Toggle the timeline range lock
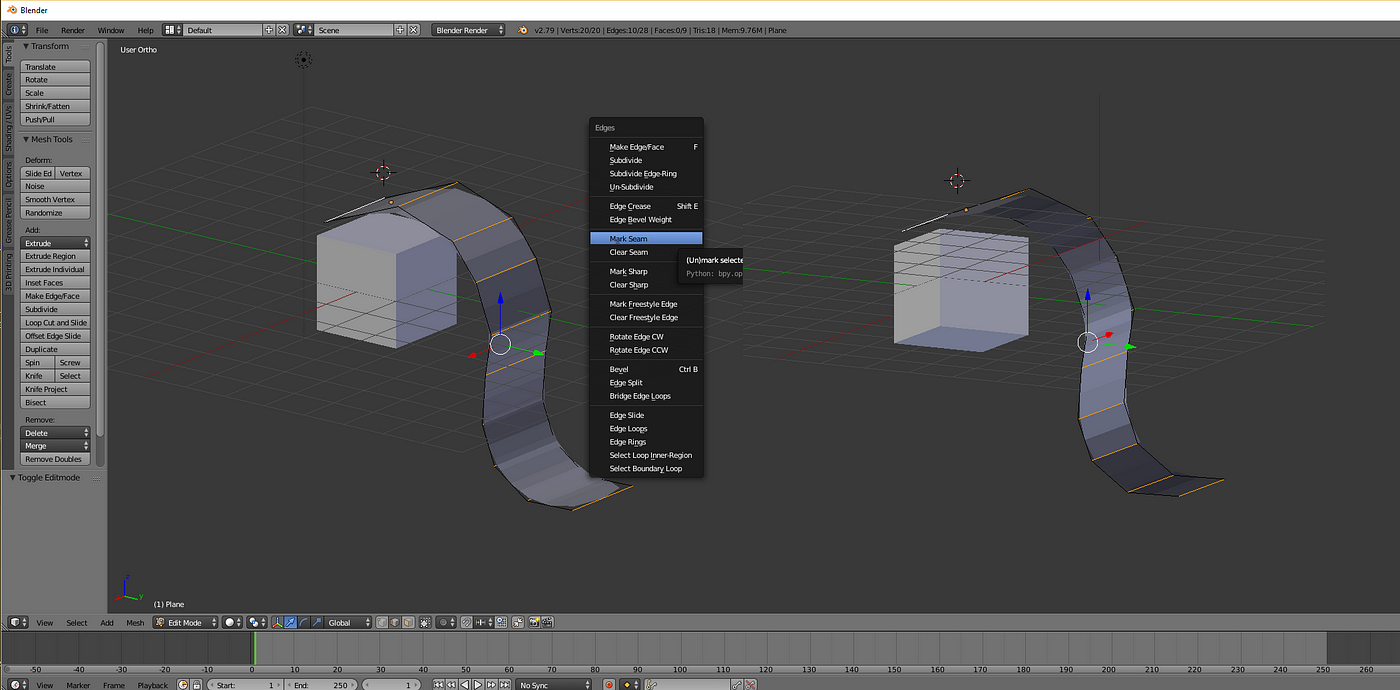The width and height of the screenshot is (1400, 690). click(197, 685)
